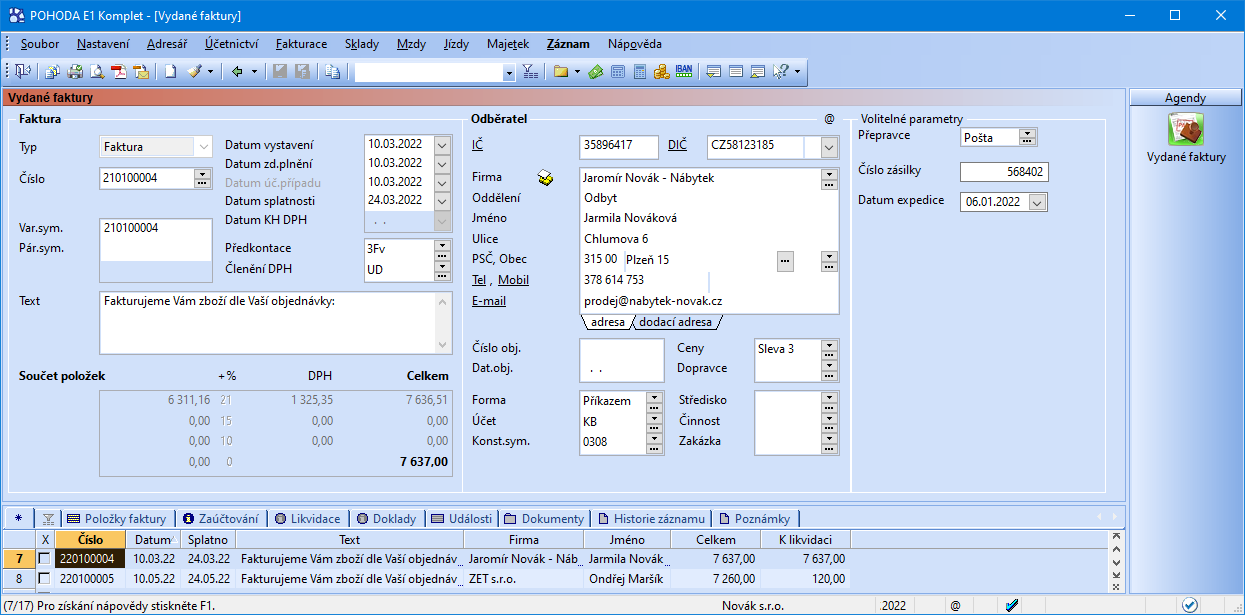Open print preview from the toolbar
The image size is (1245, 615).
(x=97, y=71)
